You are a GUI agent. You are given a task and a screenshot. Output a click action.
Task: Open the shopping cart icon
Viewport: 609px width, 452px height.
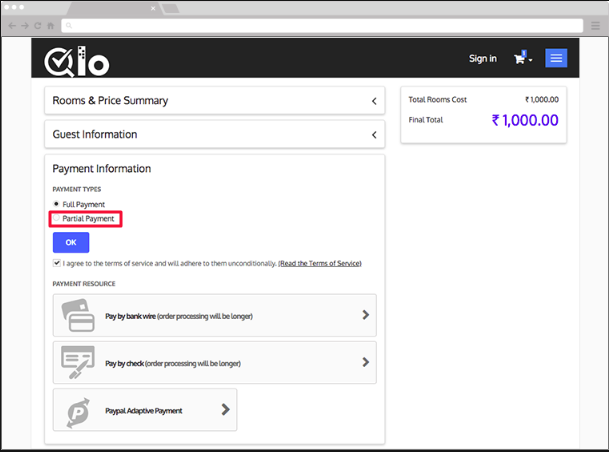click(520, 59)
